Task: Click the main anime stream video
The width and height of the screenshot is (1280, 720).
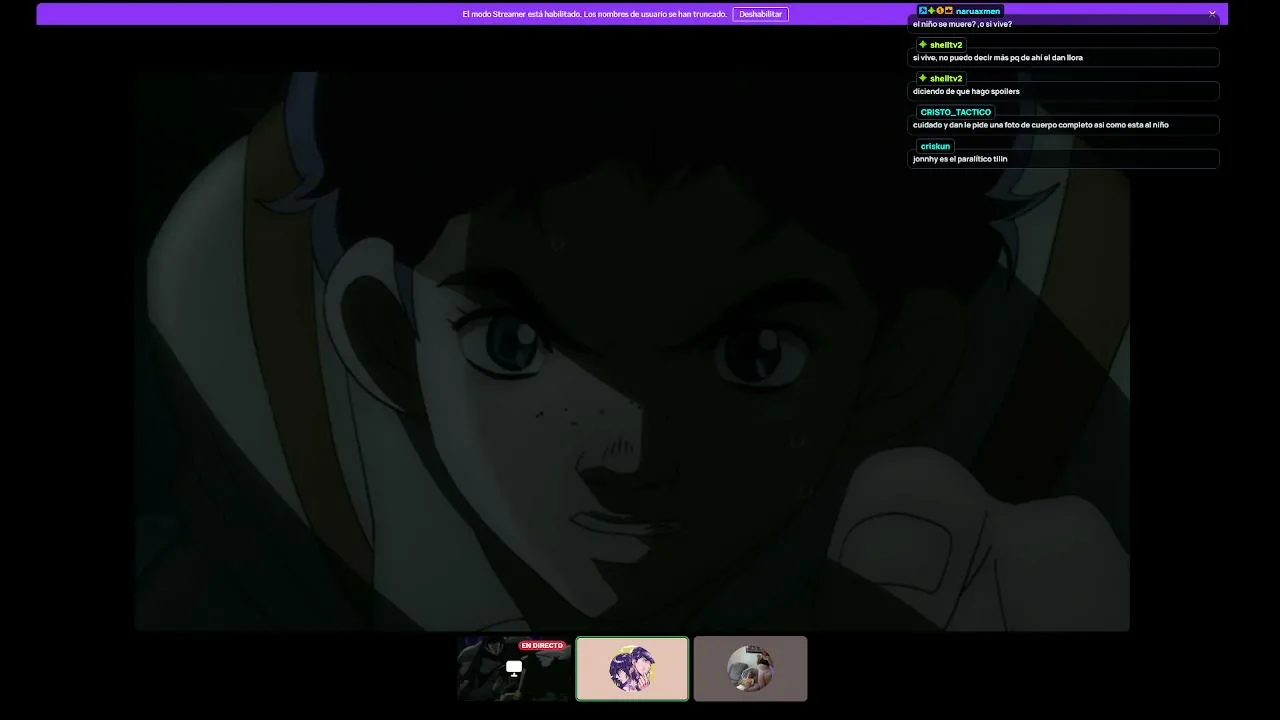Action: [x=632, y=351]
